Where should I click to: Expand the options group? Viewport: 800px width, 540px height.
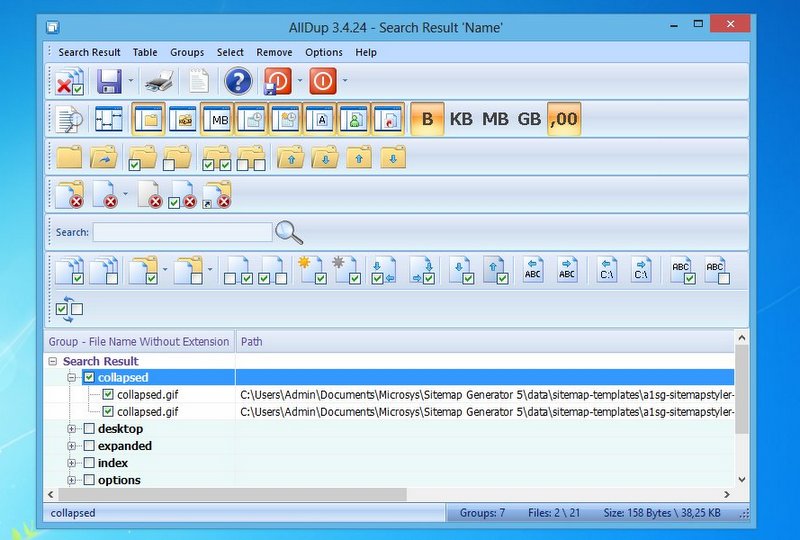71,480
